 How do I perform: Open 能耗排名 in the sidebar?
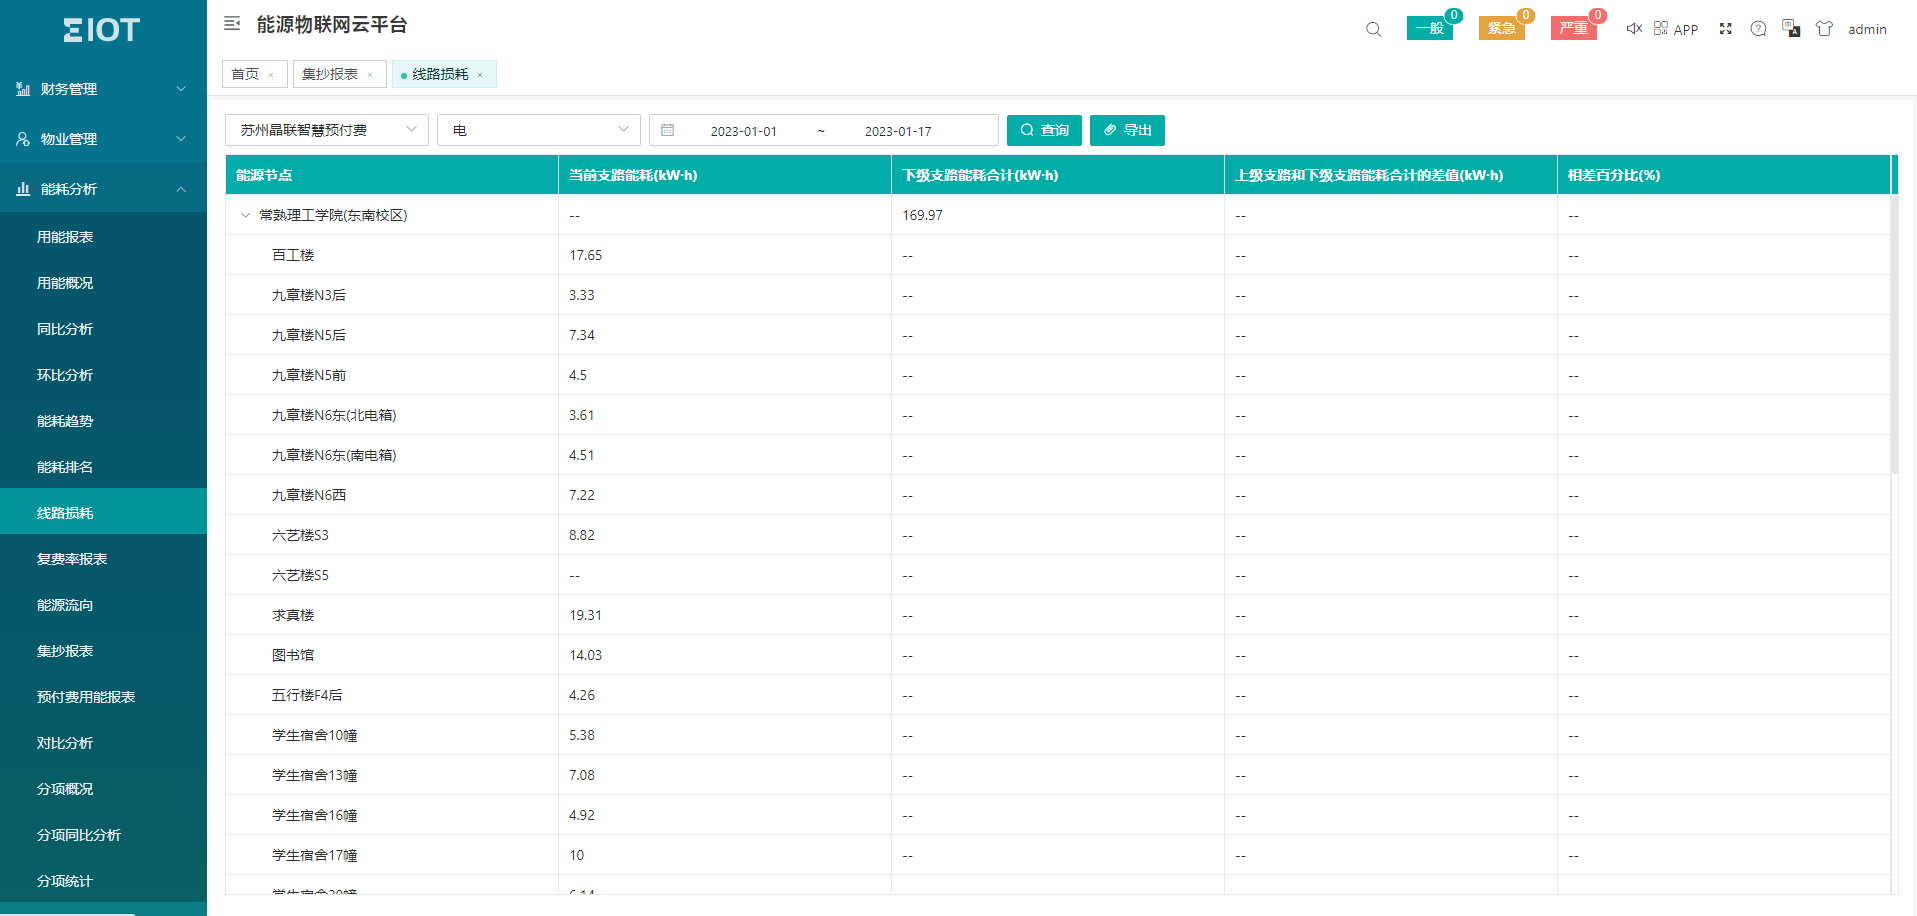(x=104, y=467)
